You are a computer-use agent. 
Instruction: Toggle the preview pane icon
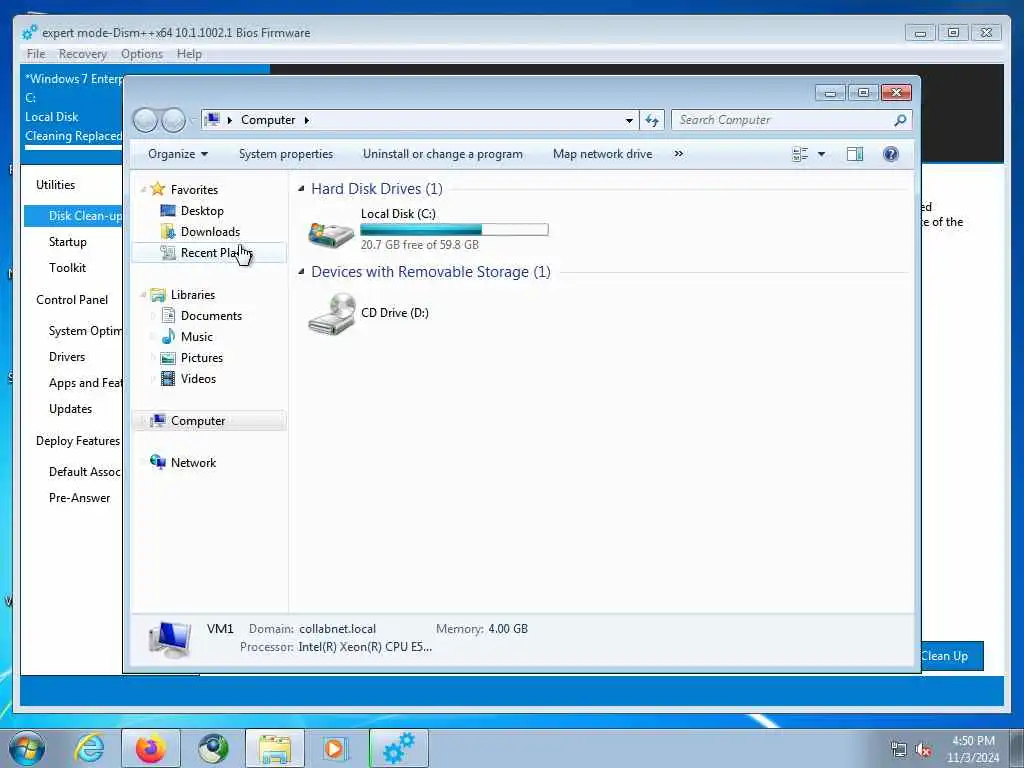(x=855, y=154)
